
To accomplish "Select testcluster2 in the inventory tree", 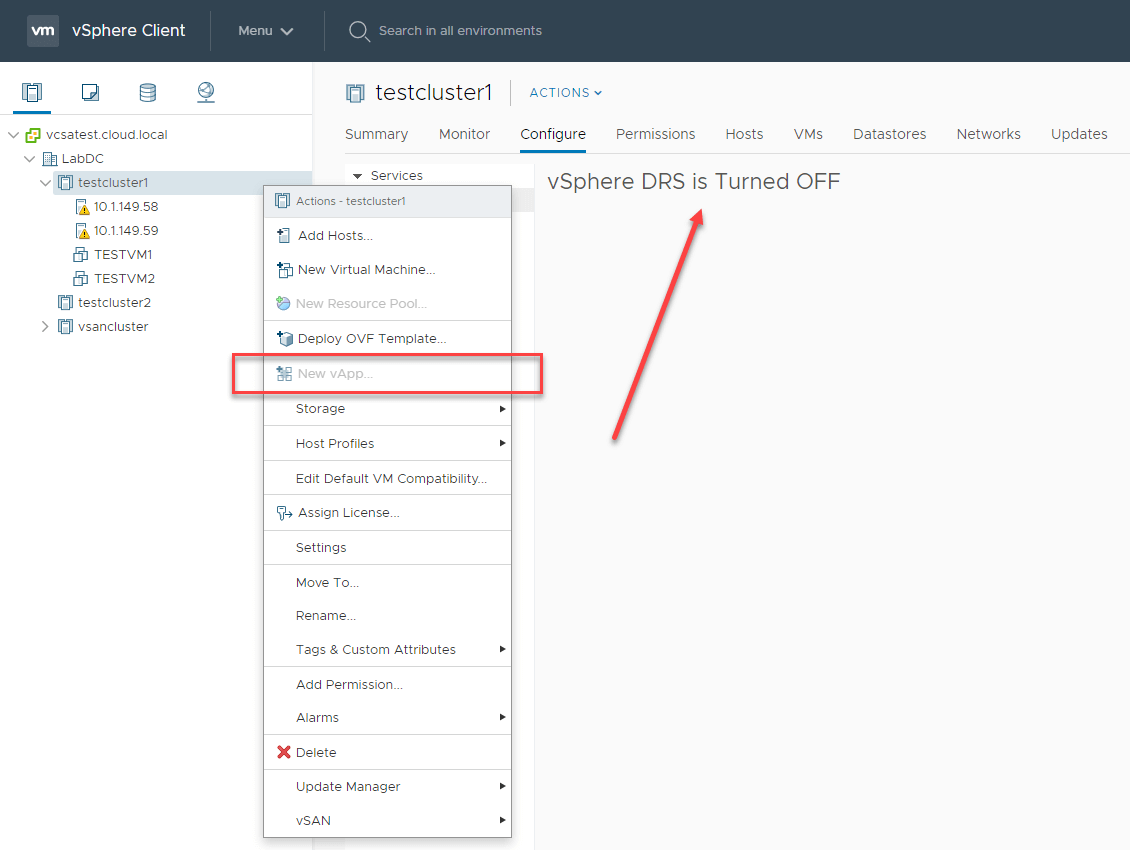I will [x=114, y=302].
